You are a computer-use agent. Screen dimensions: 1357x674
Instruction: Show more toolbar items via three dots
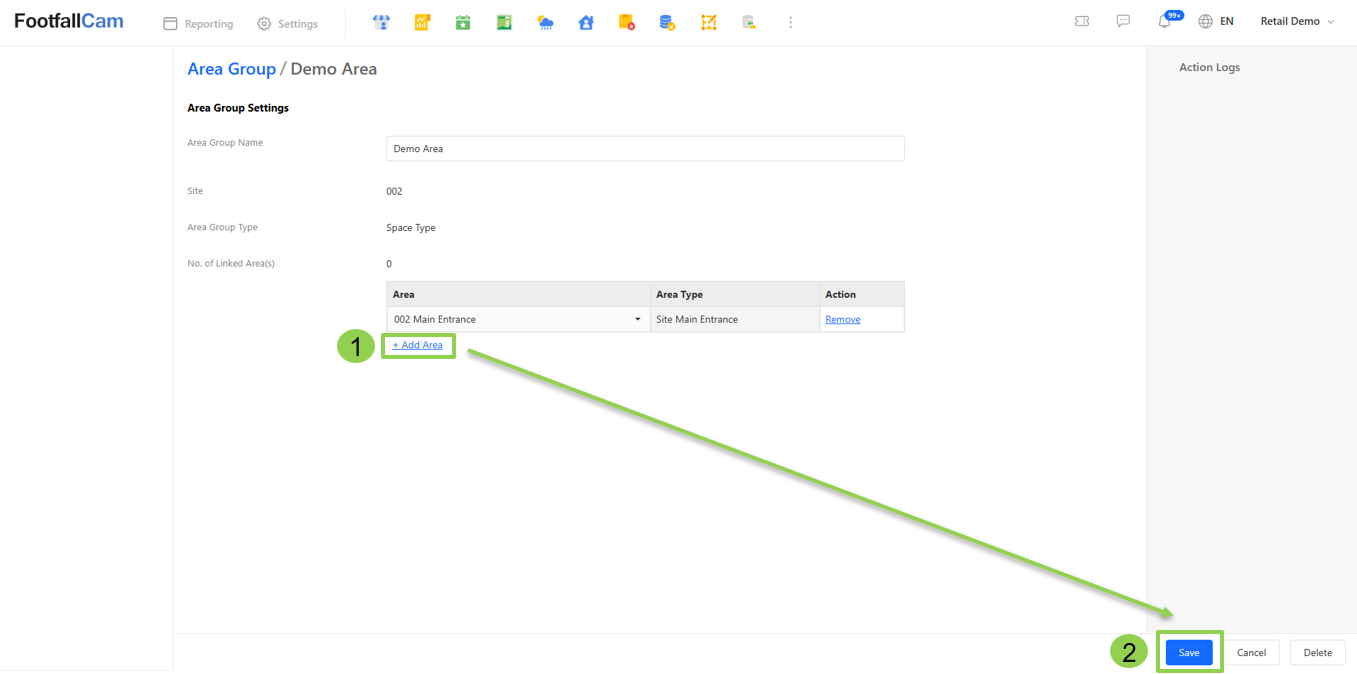click(x=790, y=22)
